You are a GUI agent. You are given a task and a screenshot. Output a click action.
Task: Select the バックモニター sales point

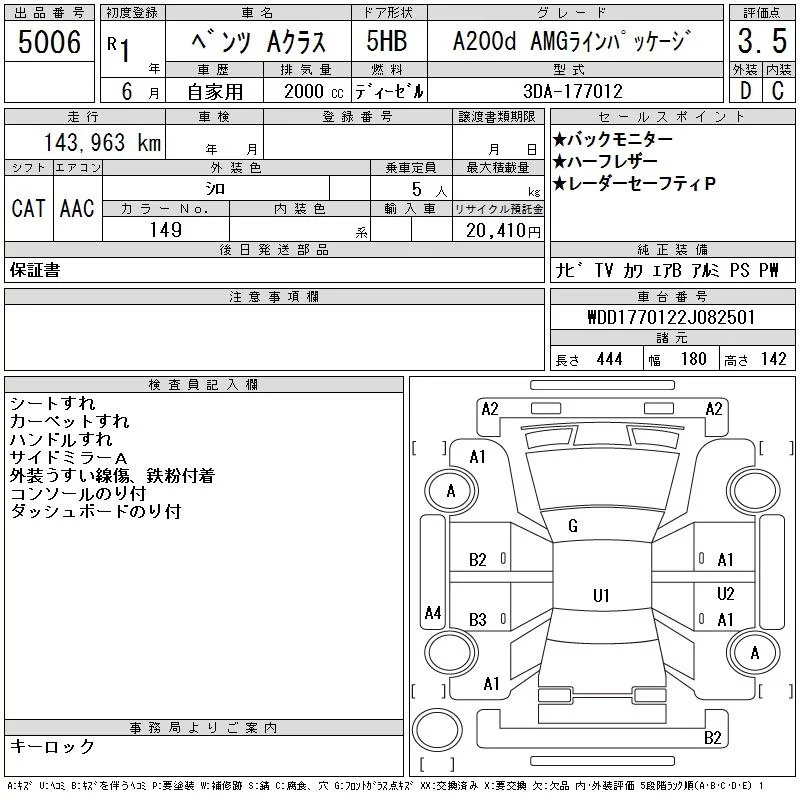tap(613, 139)
